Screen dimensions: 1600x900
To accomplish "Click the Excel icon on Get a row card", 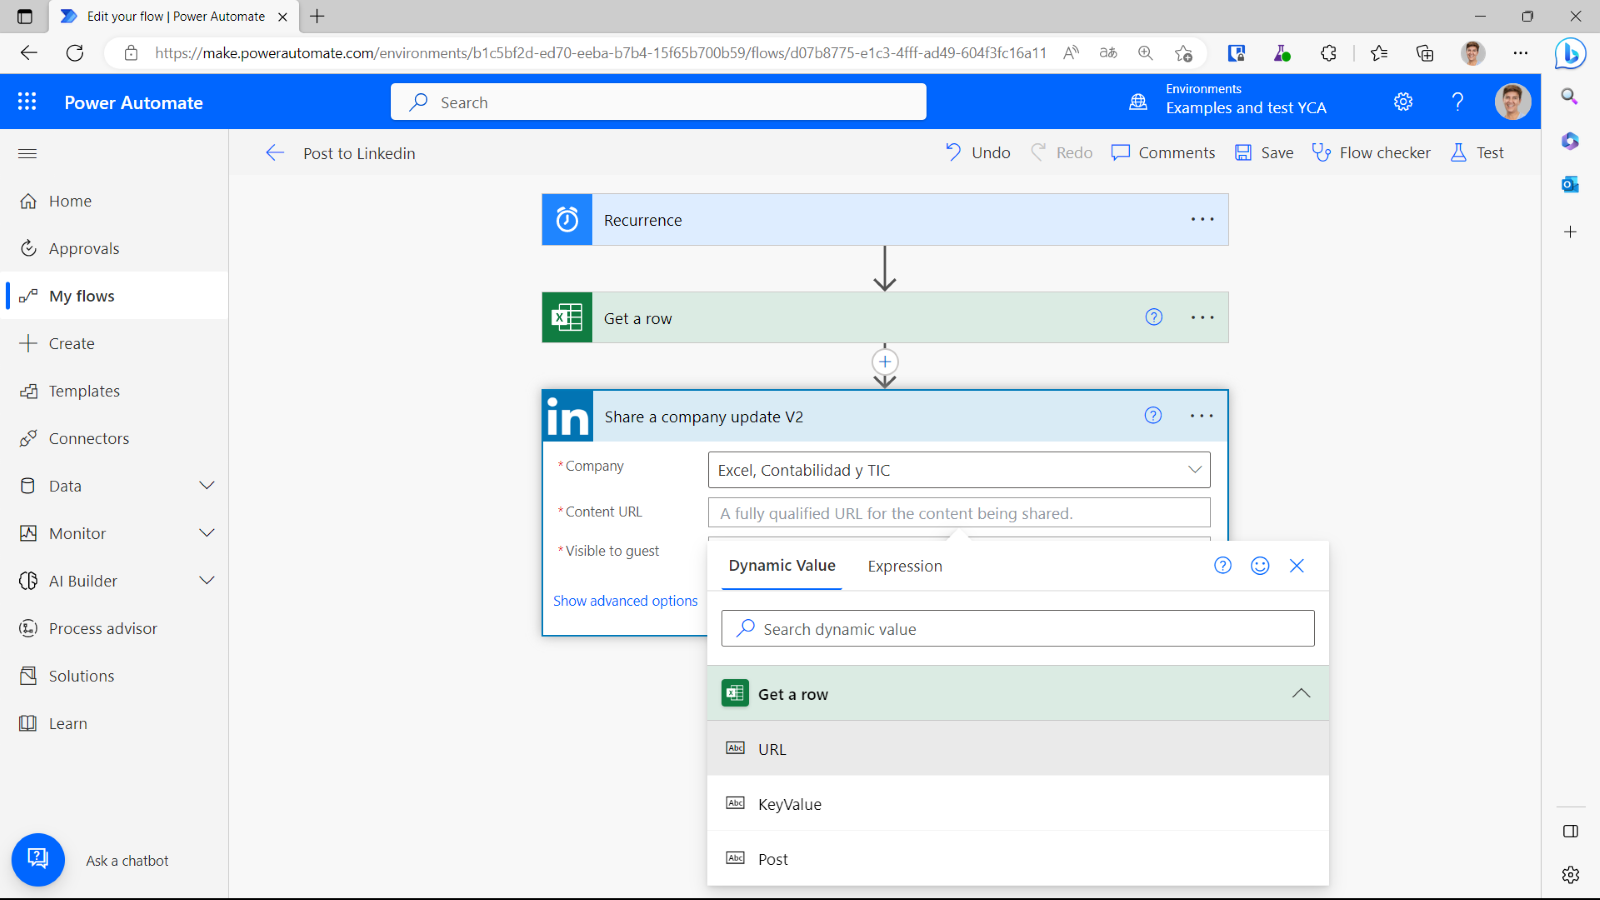I will click(x=567, y=318).
